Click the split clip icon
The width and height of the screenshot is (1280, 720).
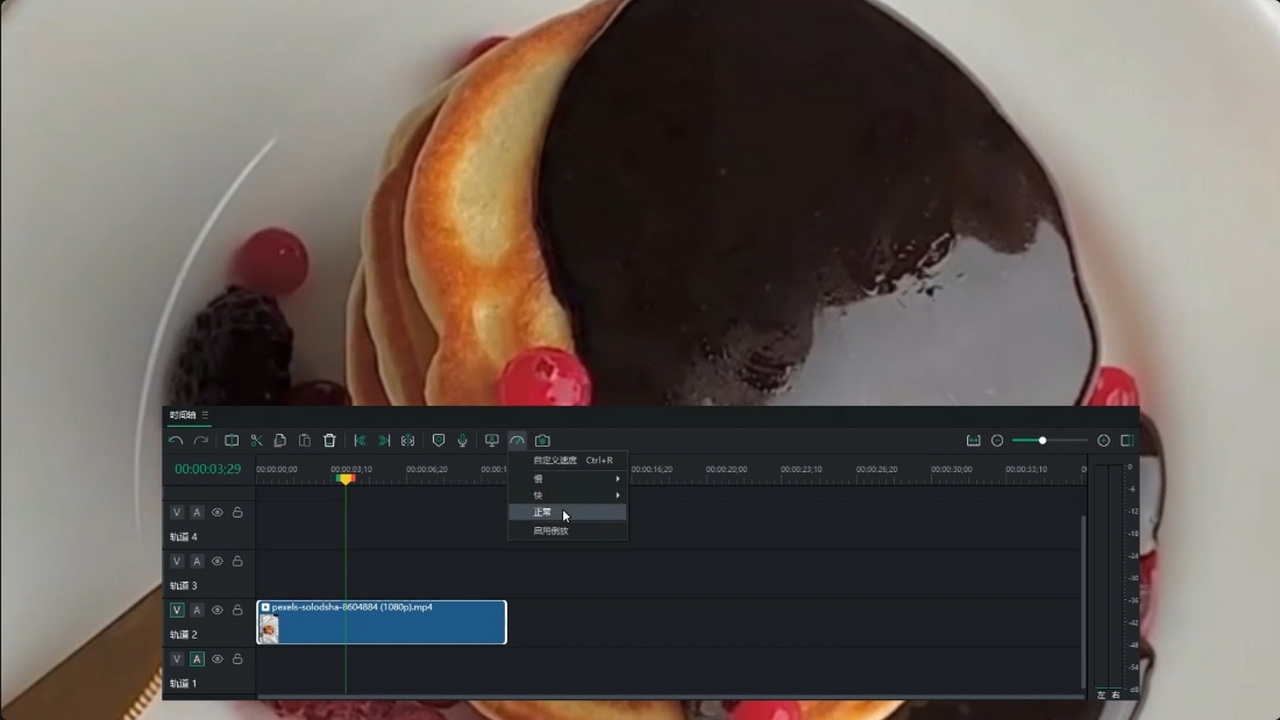(231, 441)
